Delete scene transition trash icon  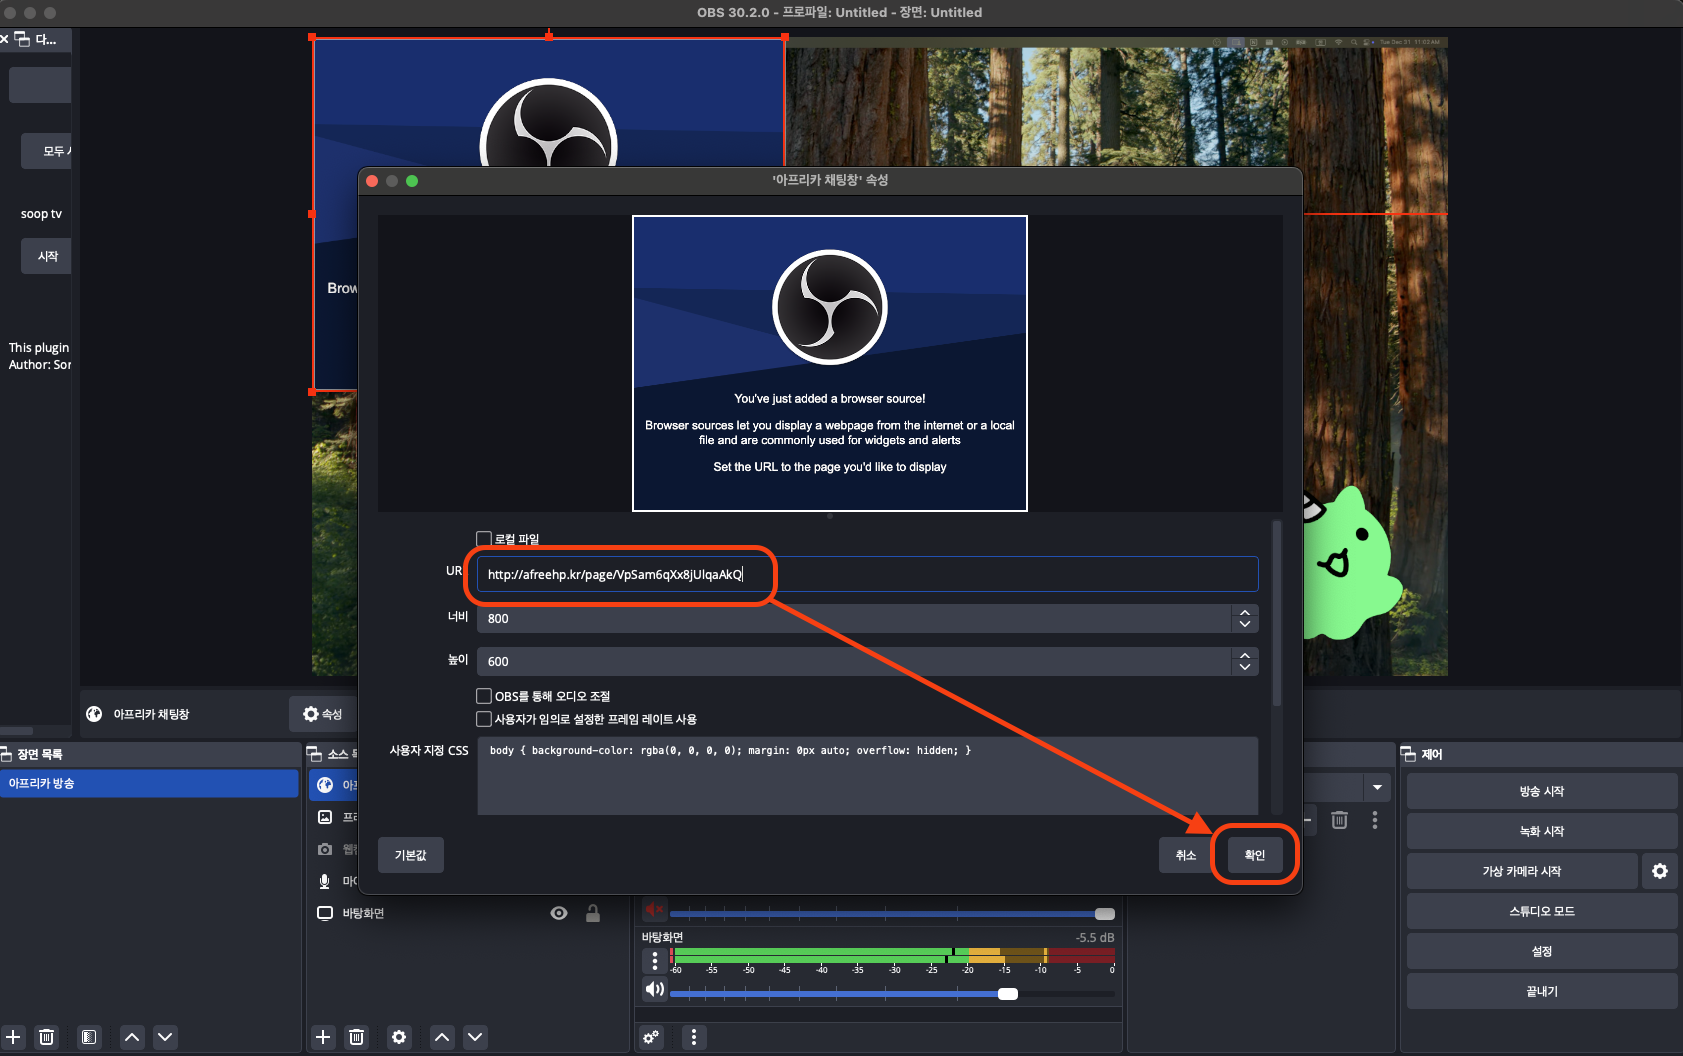click(1340, 820)
